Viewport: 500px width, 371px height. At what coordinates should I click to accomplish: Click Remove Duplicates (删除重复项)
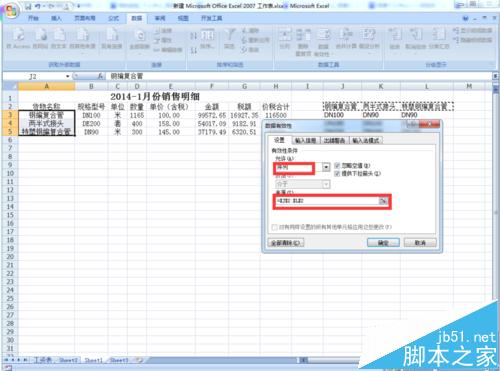303,42
